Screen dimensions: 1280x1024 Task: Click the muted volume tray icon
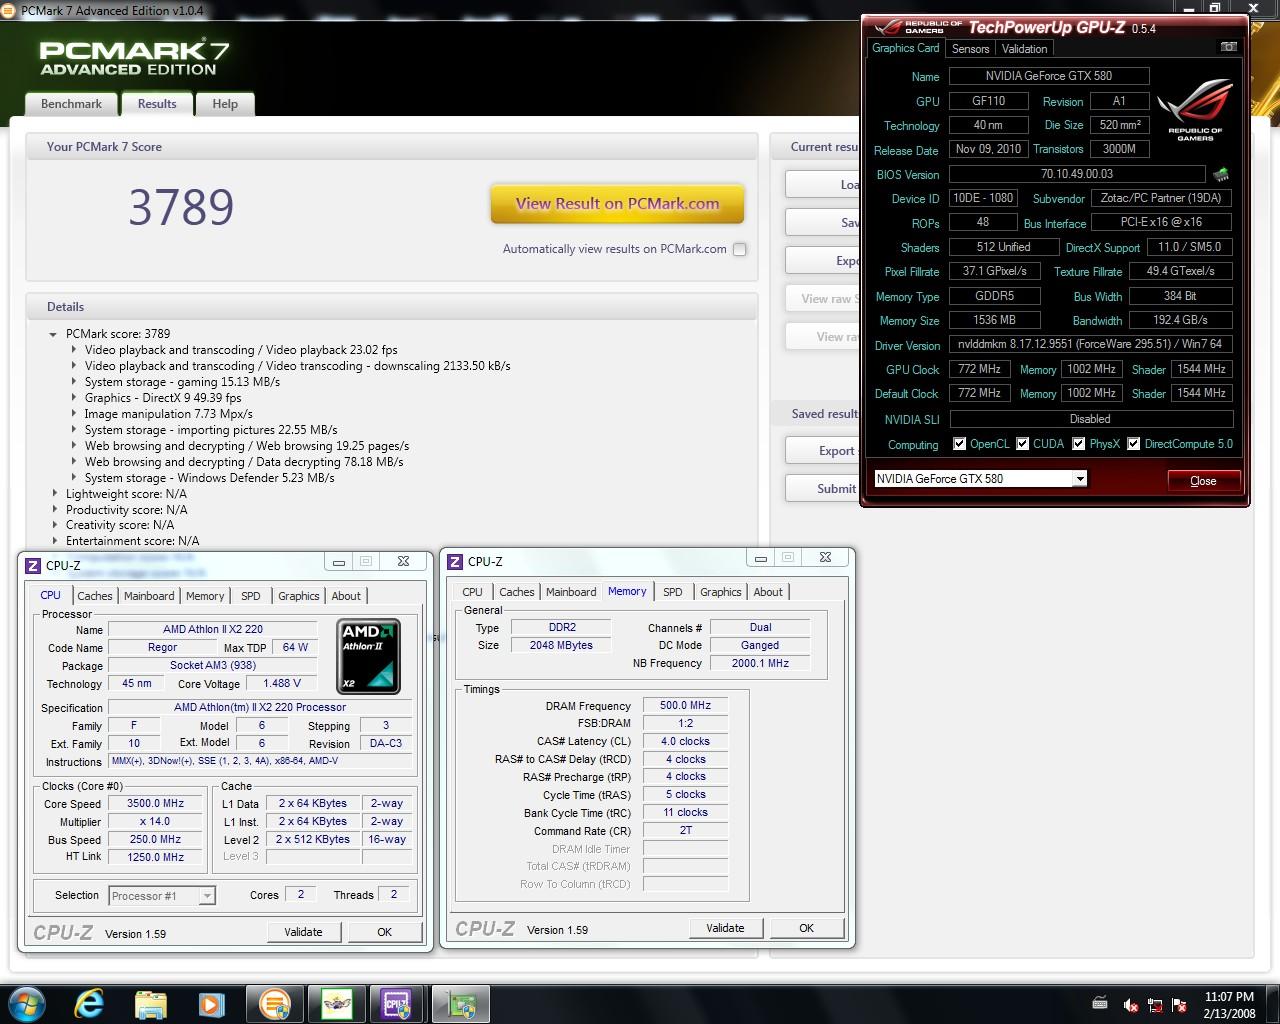coord(1130,1005)
